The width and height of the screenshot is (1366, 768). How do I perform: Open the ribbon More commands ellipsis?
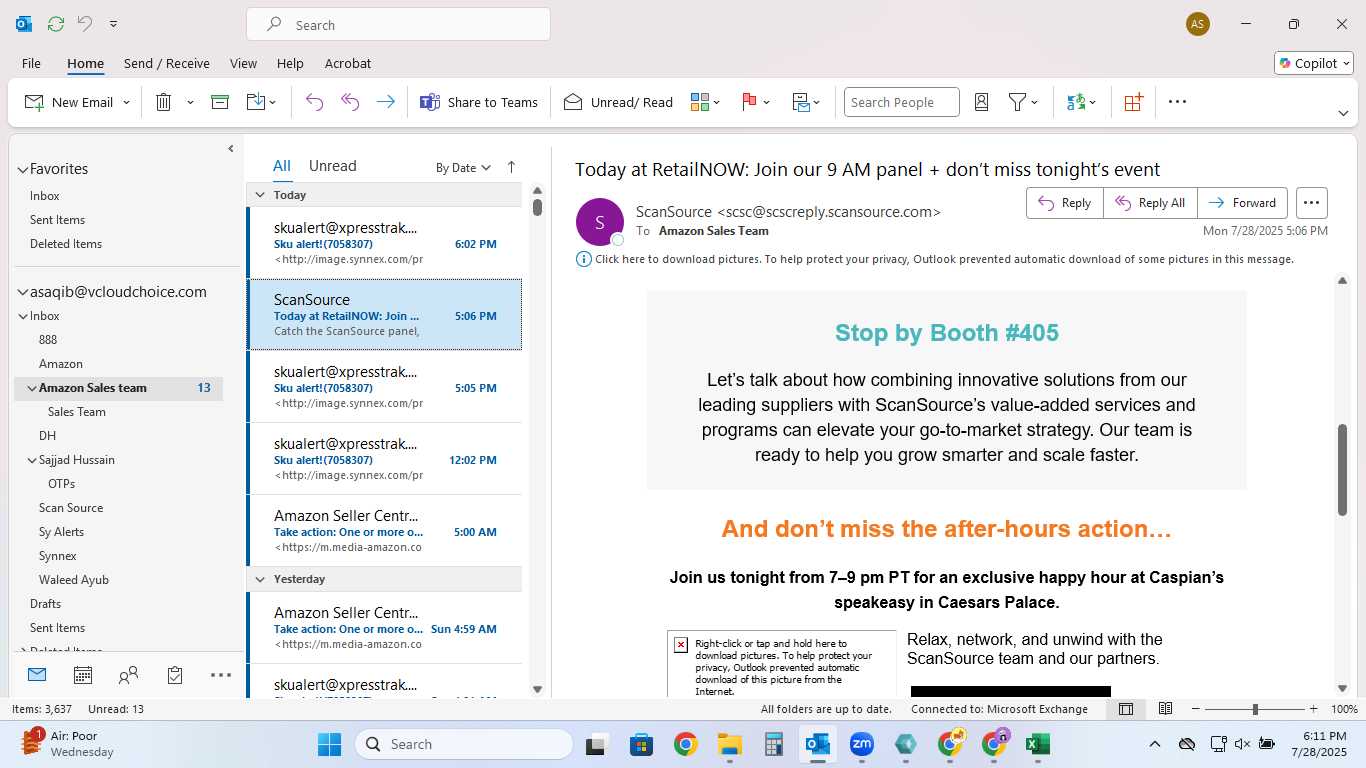tap(1177, 102)
